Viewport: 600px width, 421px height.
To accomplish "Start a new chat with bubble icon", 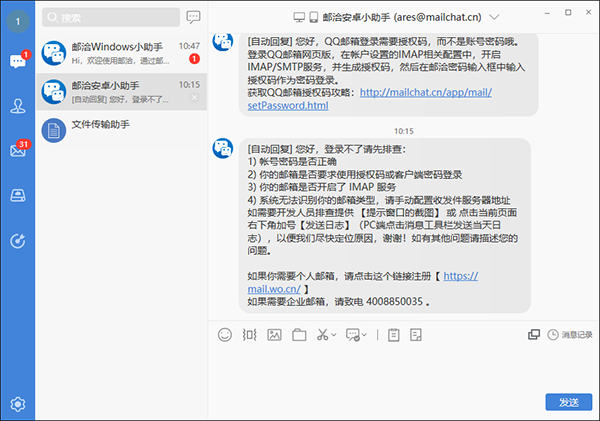I will coord(193,17).
